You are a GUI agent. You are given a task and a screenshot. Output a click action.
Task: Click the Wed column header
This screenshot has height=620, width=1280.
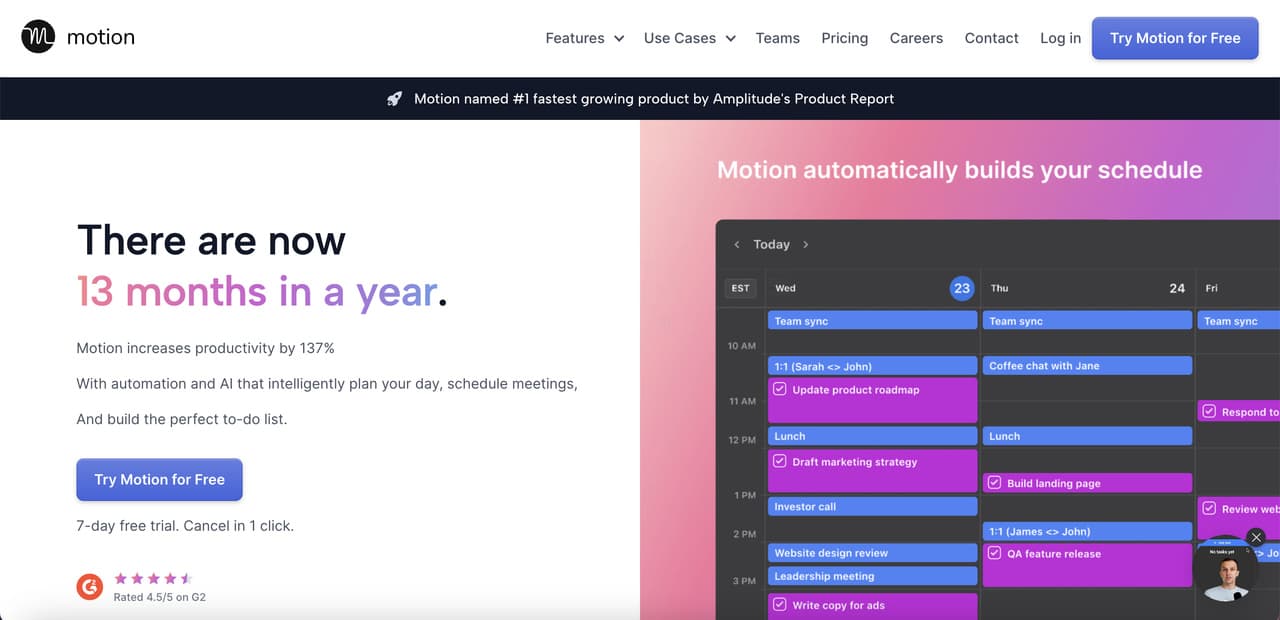click(x=785, y=288)
